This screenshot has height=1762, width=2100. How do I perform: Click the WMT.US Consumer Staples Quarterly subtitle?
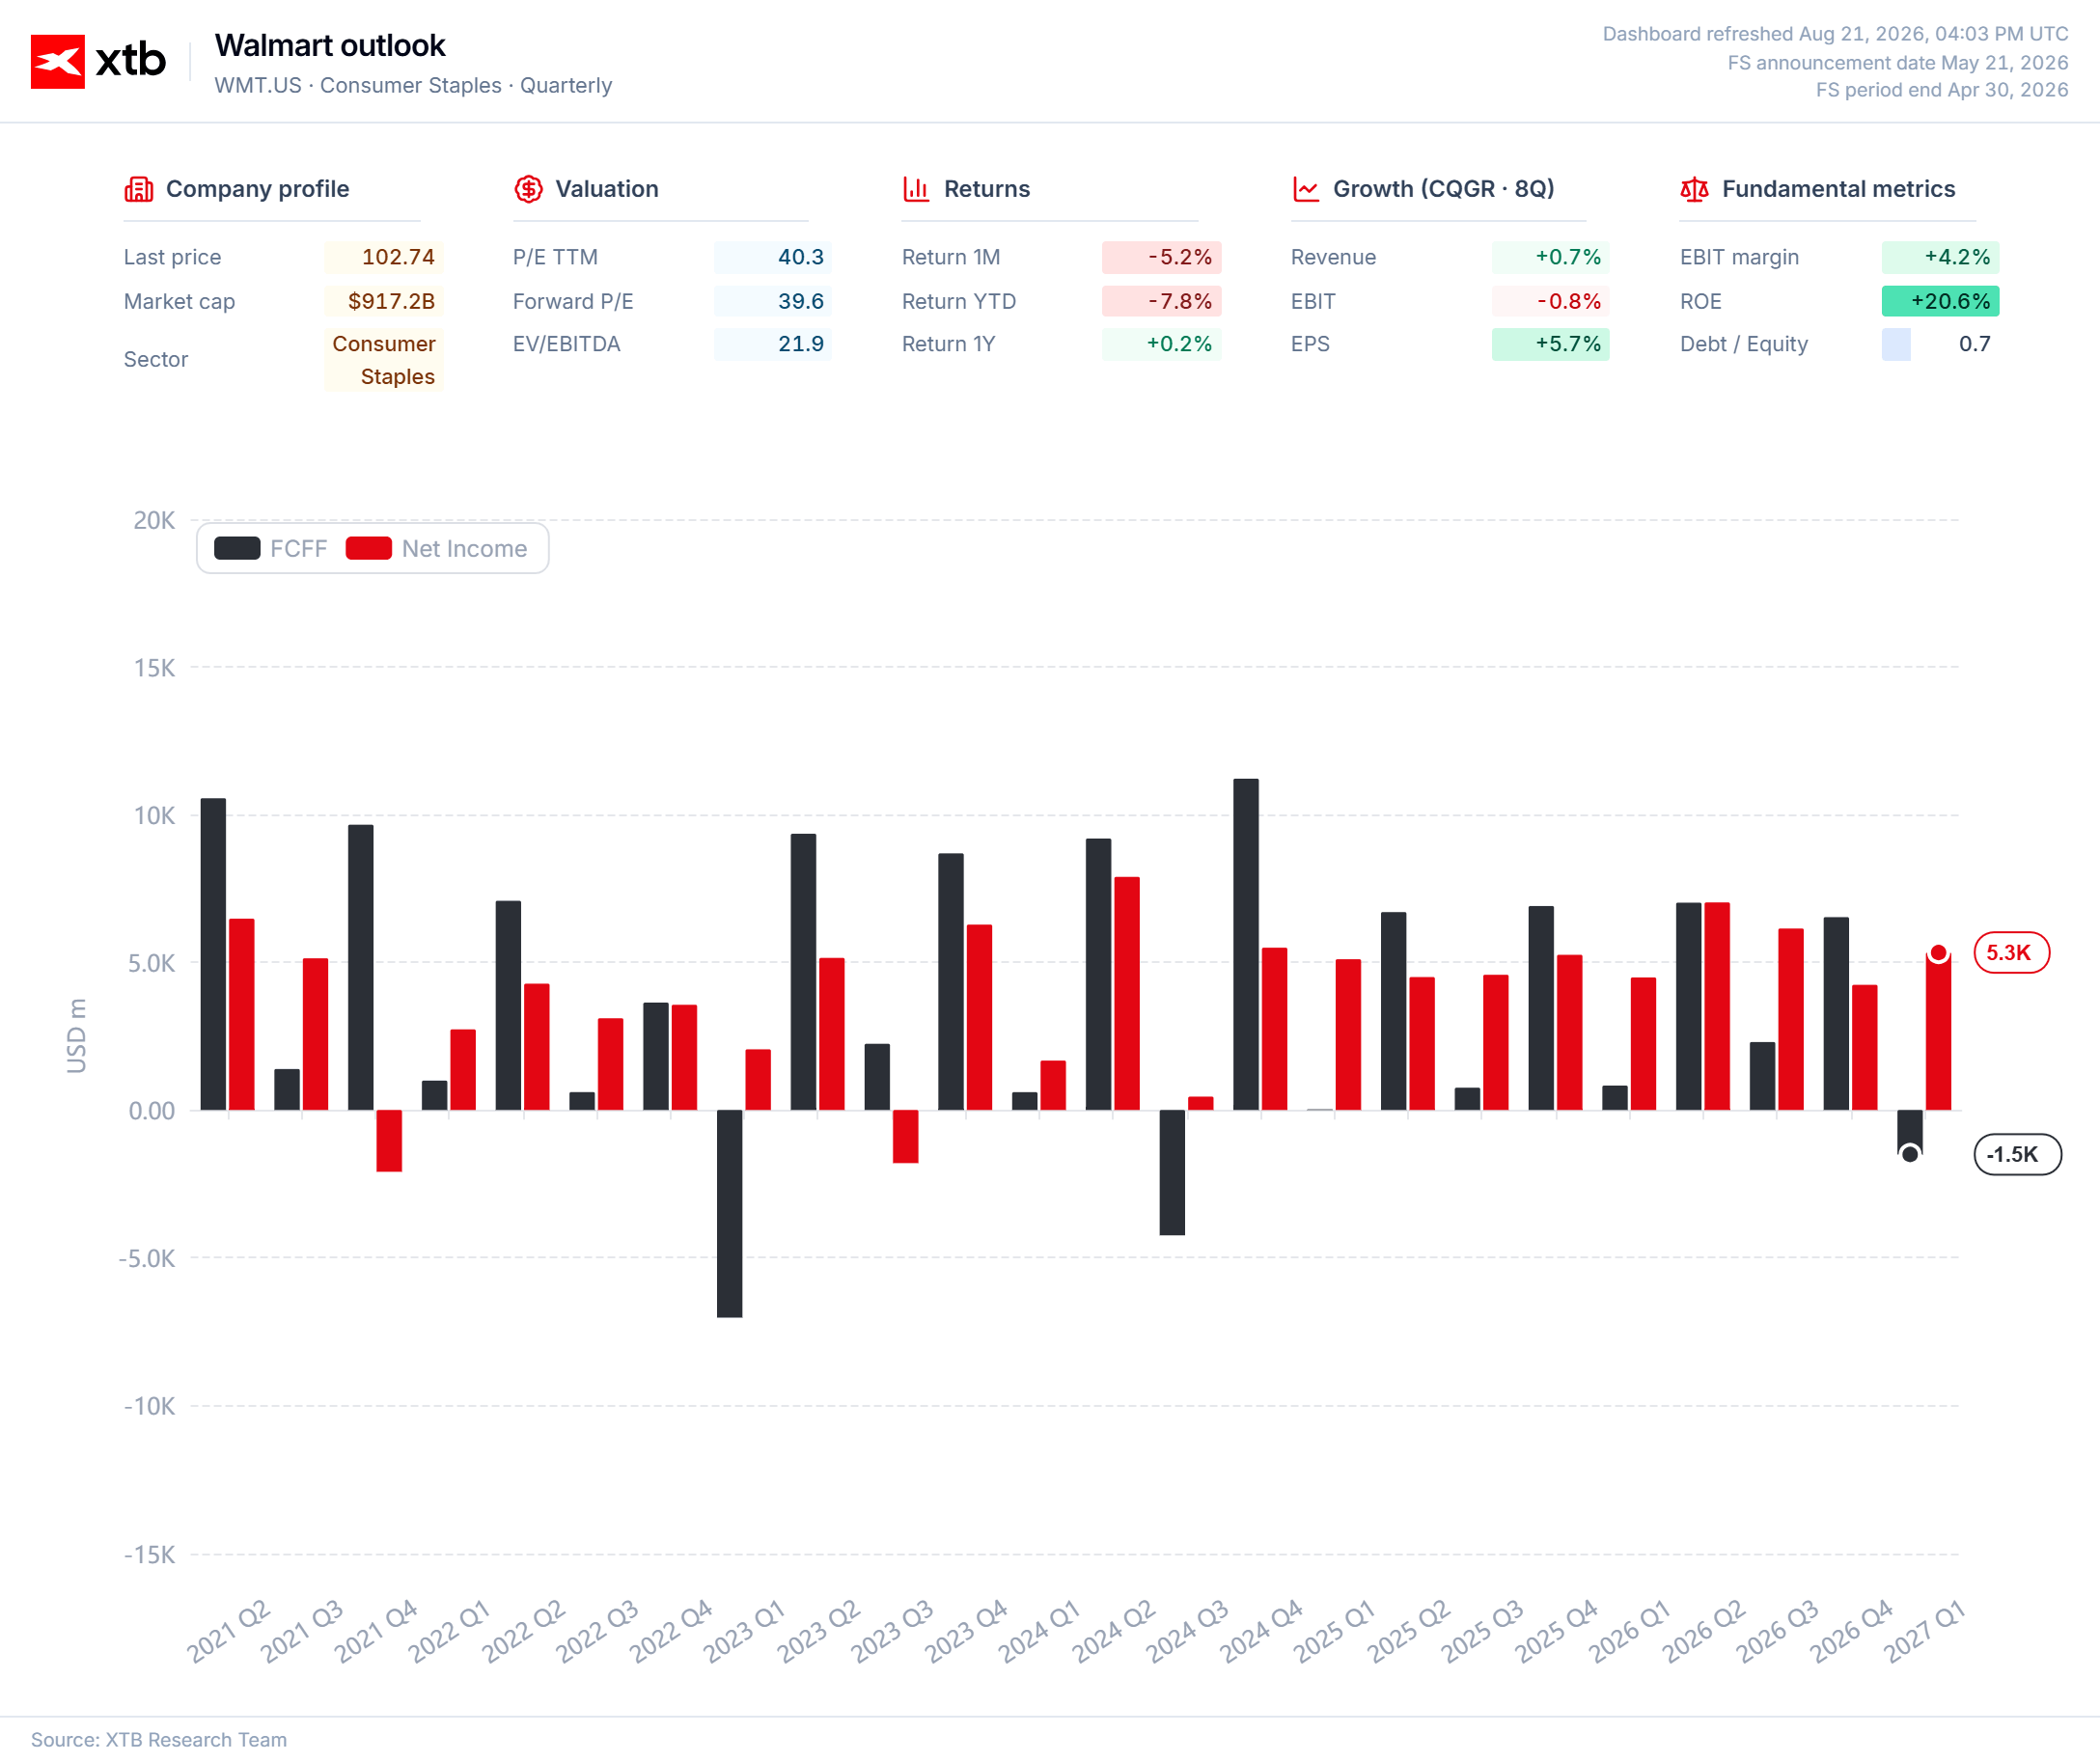tap(413, 85)
